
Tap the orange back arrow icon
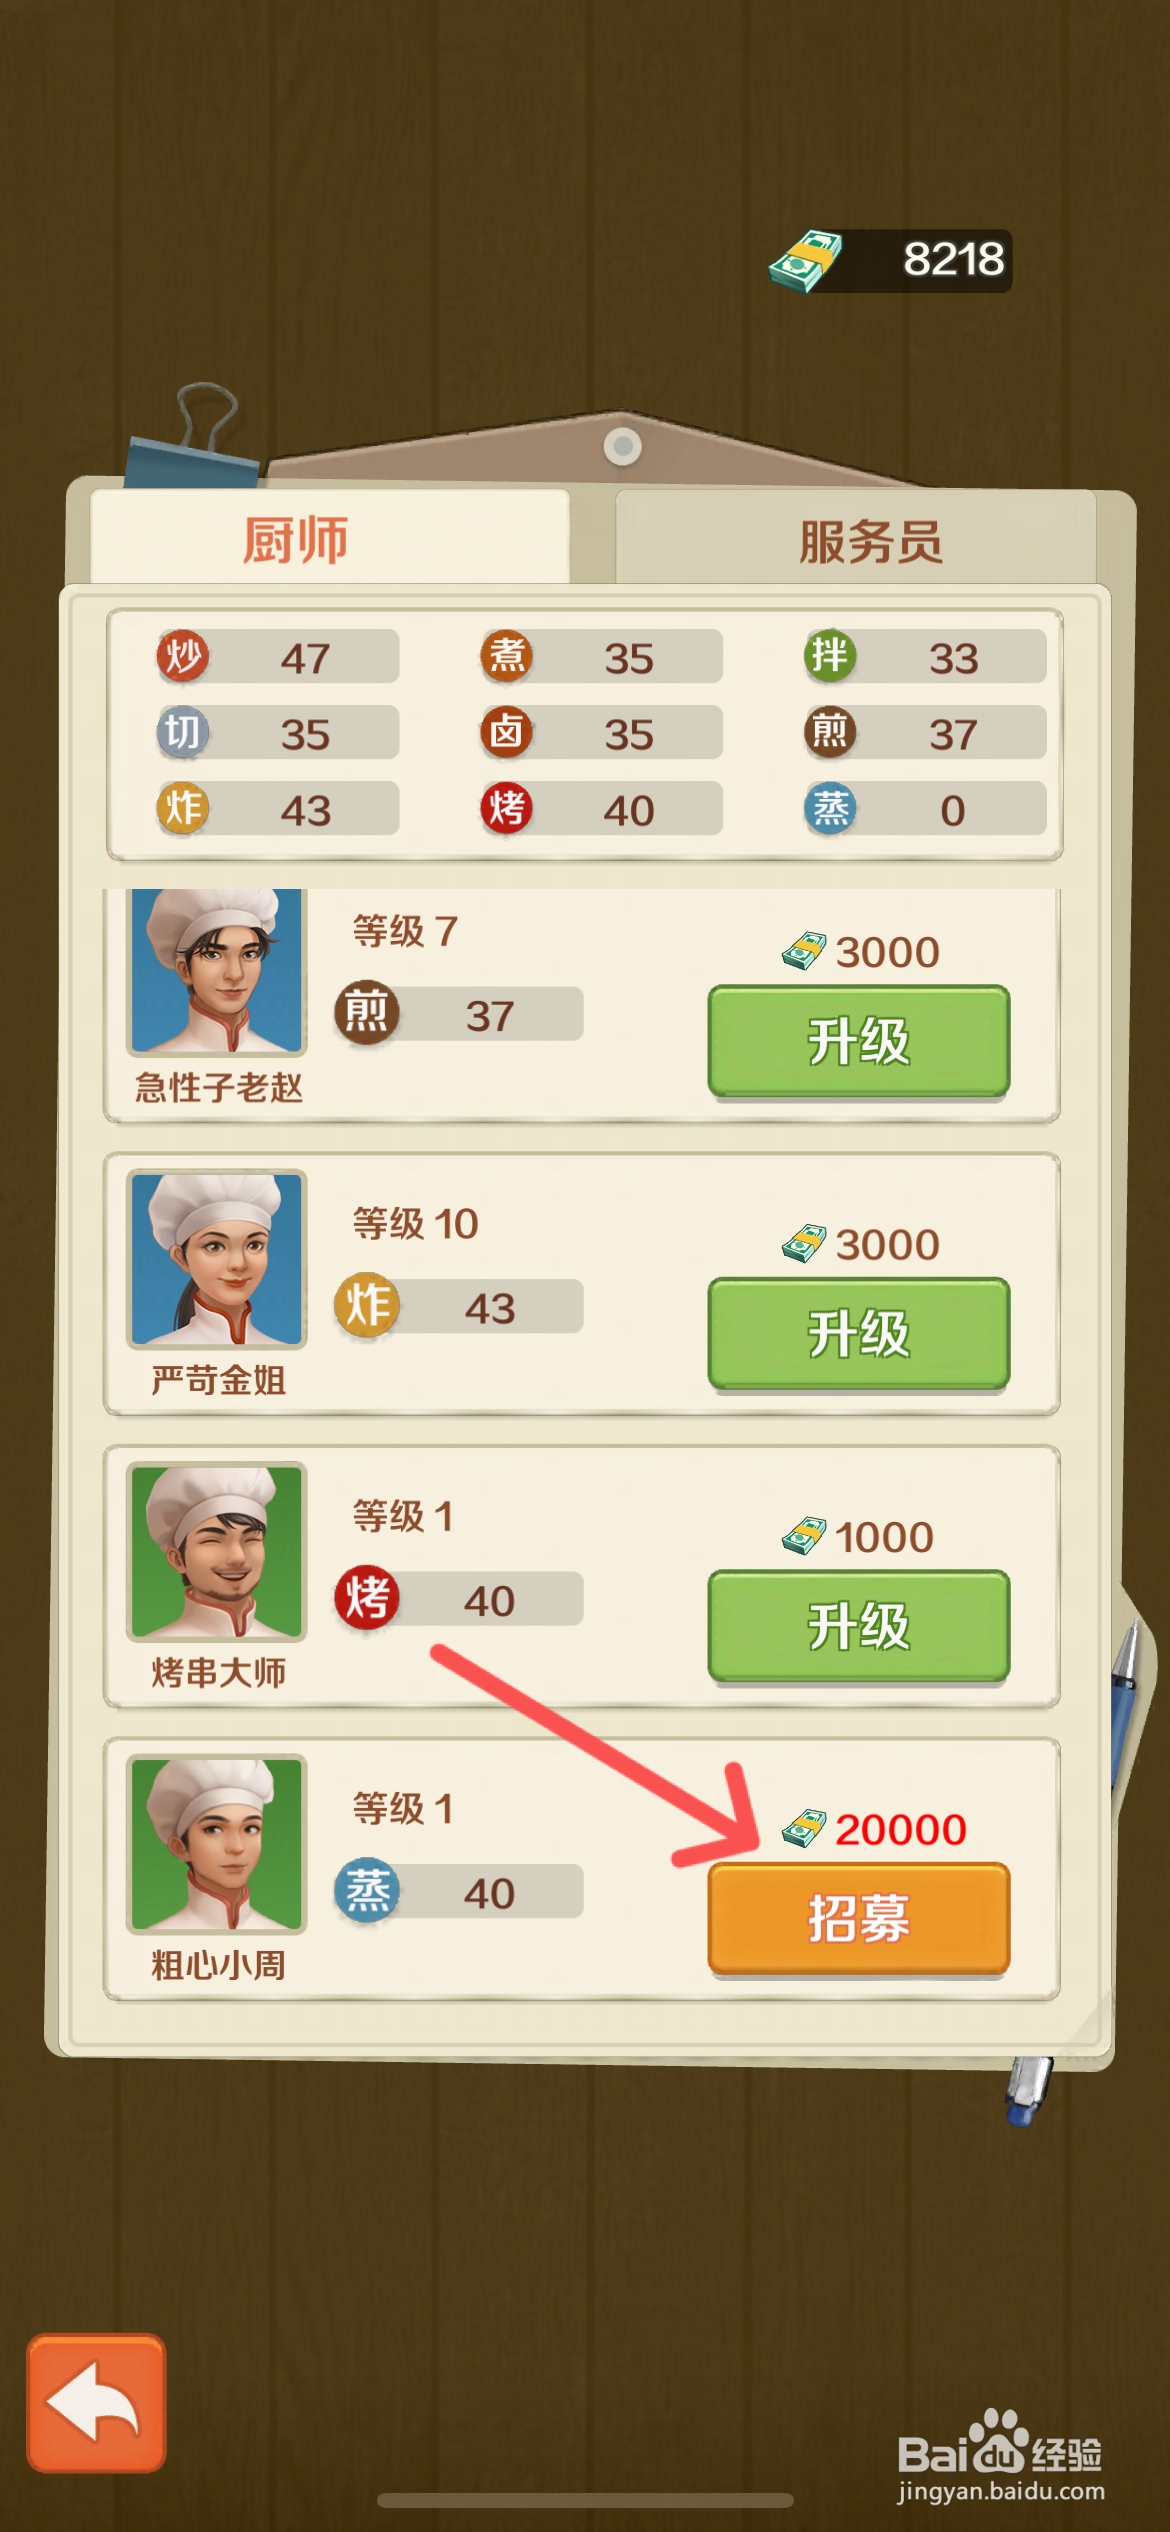[x=96, y=2403]
